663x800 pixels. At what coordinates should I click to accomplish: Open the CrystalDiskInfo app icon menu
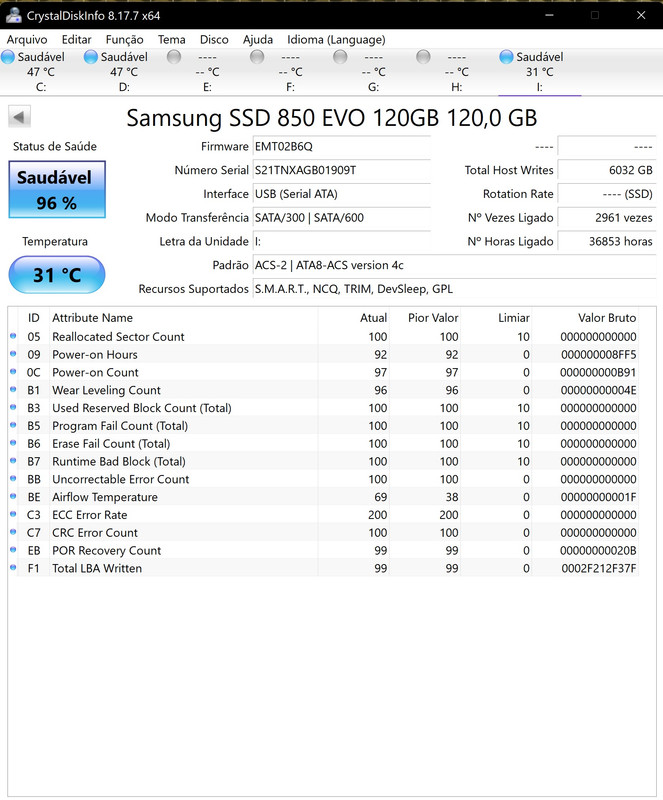tap(13, 16)
